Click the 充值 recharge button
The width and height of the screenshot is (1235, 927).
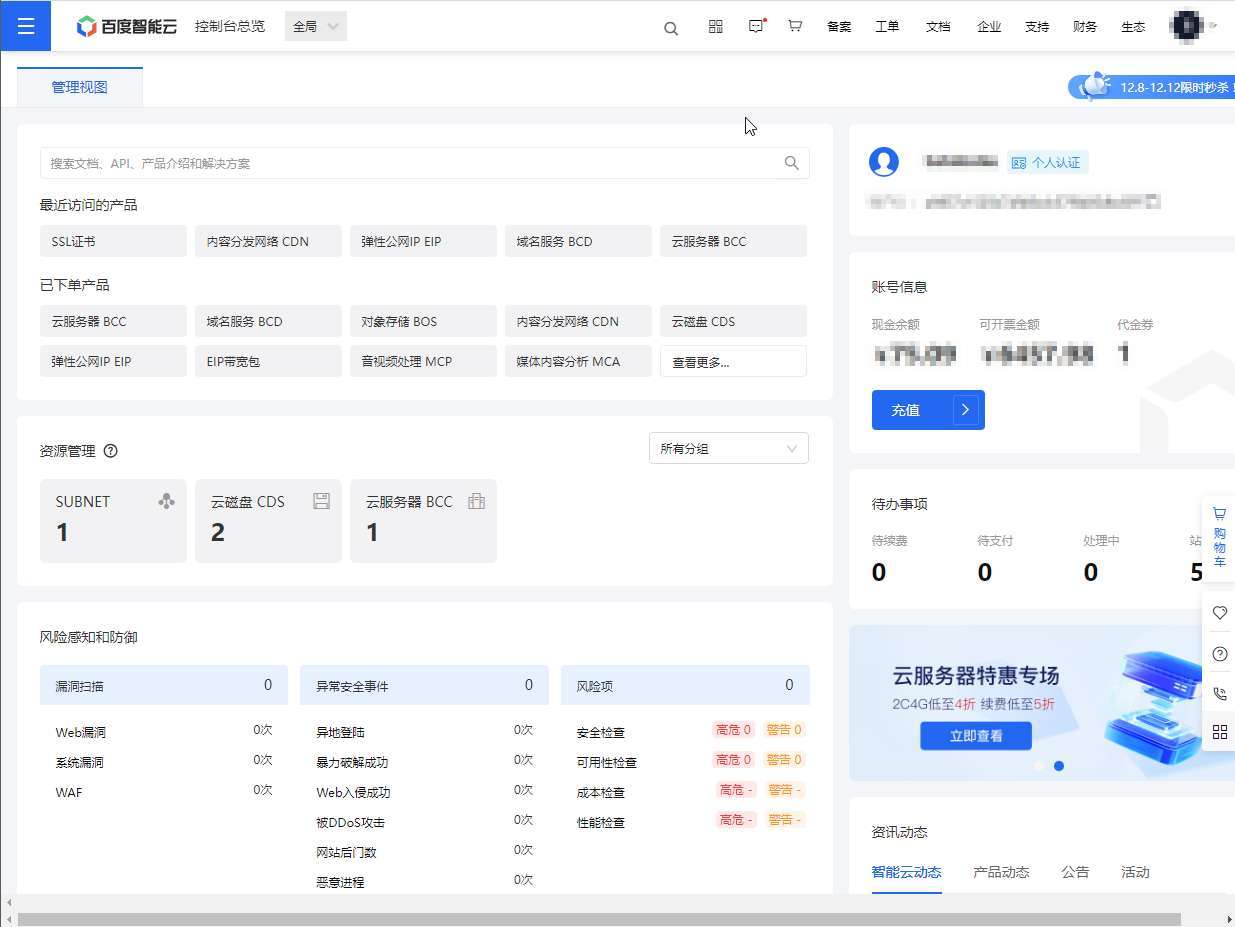[928, 410]
